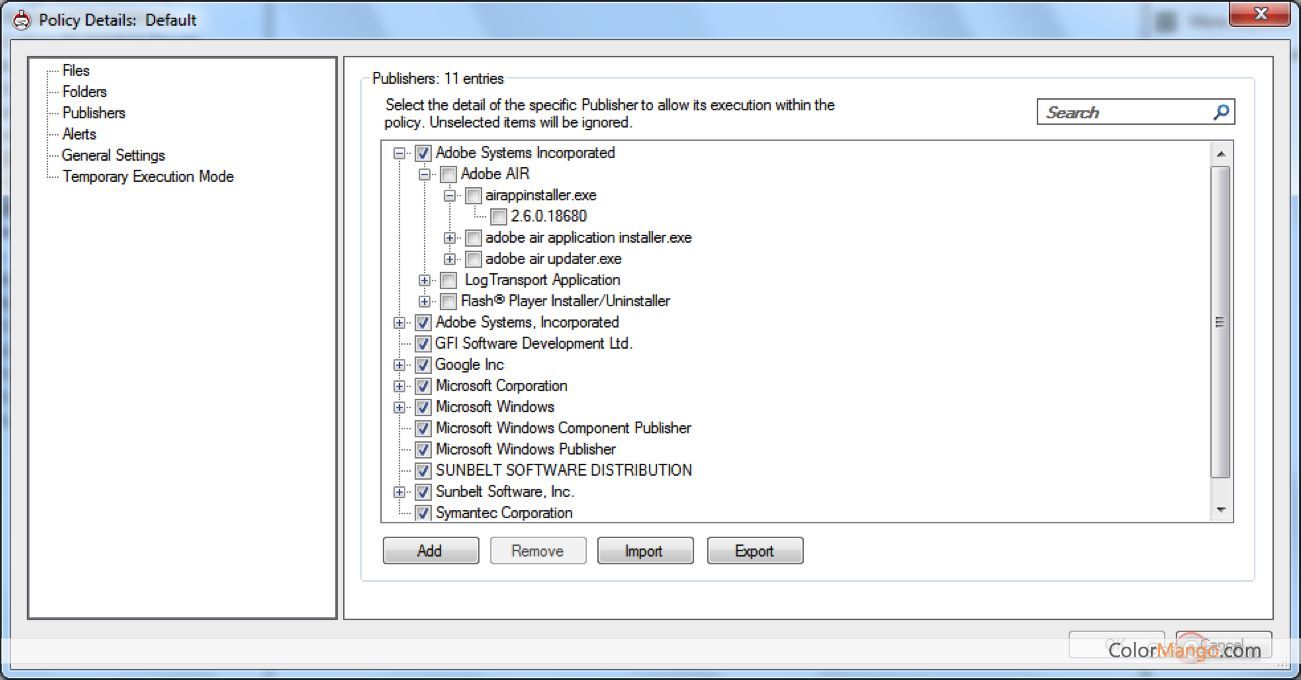This screenshot has width=1301, height=680.
Task: Export the publishers list
Action: coord(755,550)
